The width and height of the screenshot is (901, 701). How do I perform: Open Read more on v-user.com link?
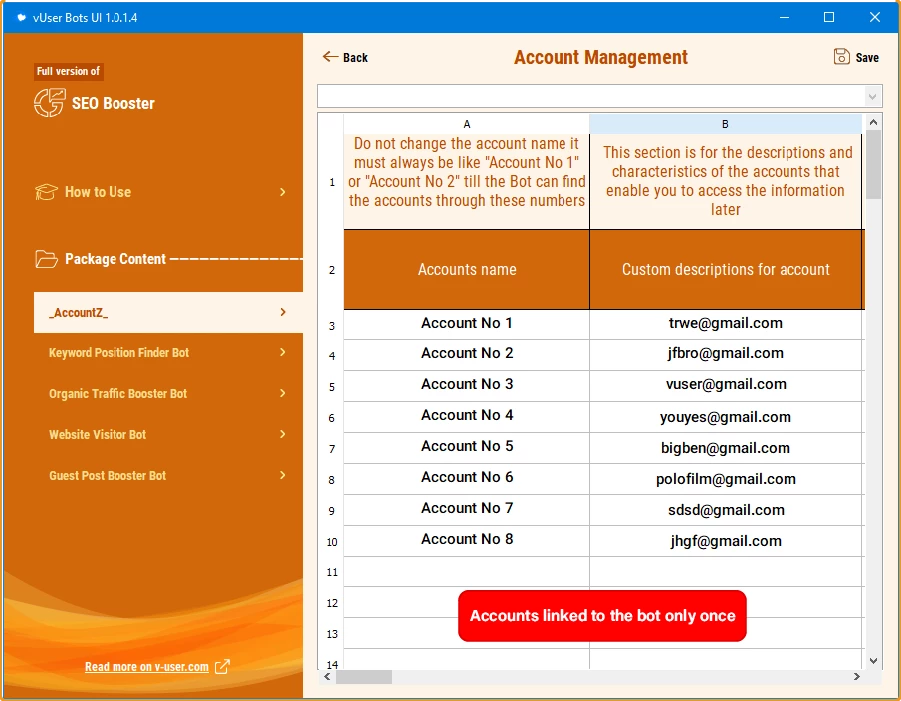point(147,667)
